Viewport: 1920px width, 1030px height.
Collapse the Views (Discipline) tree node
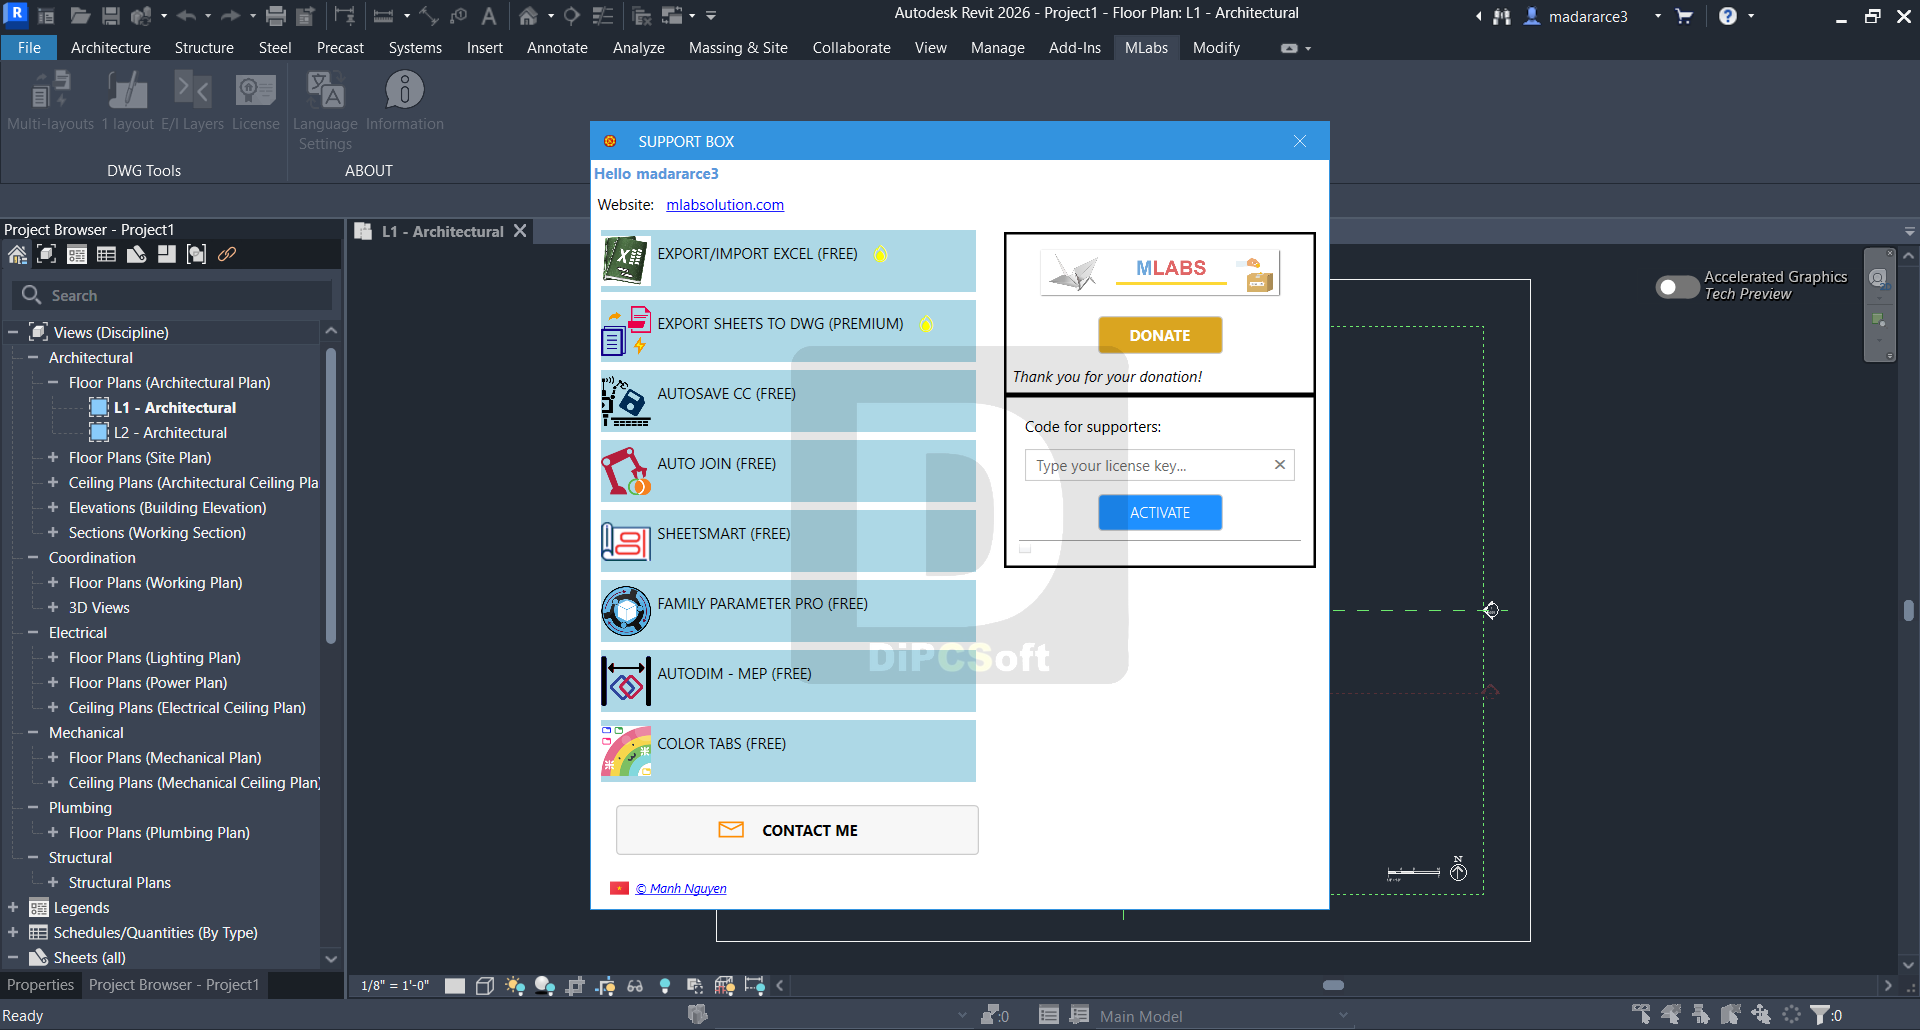(13, 332)
